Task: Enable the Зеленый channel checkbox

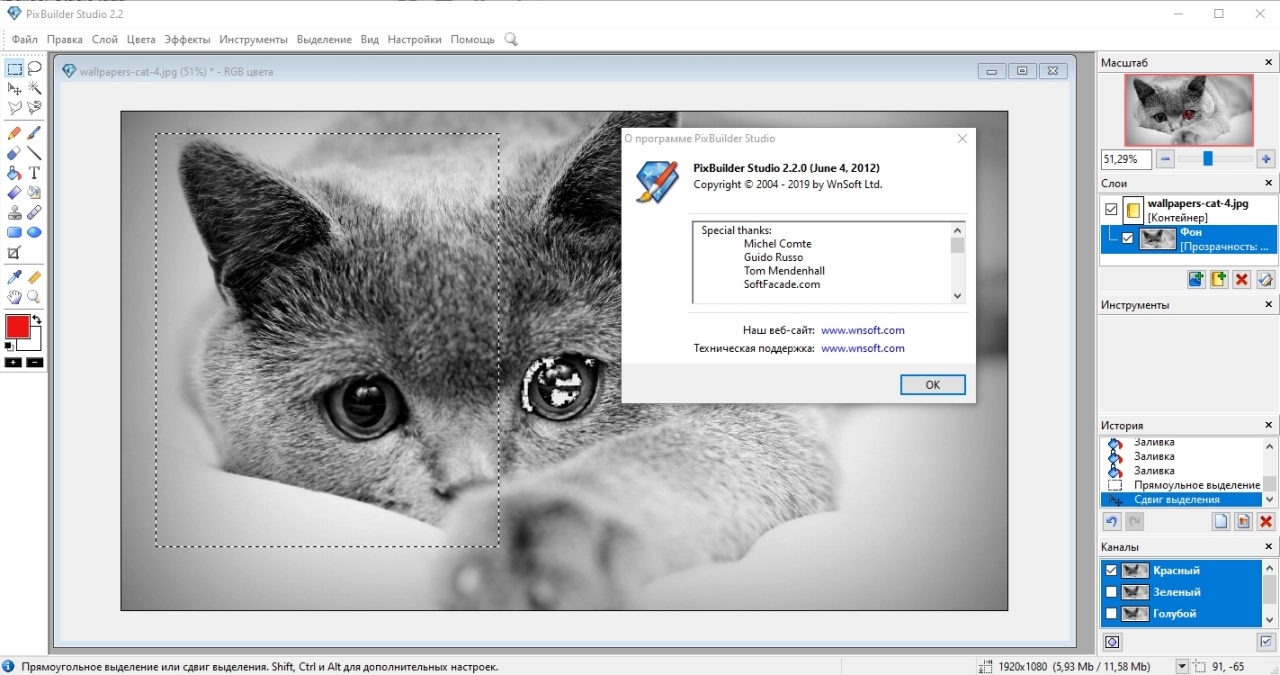Action: pos(1111,592)
